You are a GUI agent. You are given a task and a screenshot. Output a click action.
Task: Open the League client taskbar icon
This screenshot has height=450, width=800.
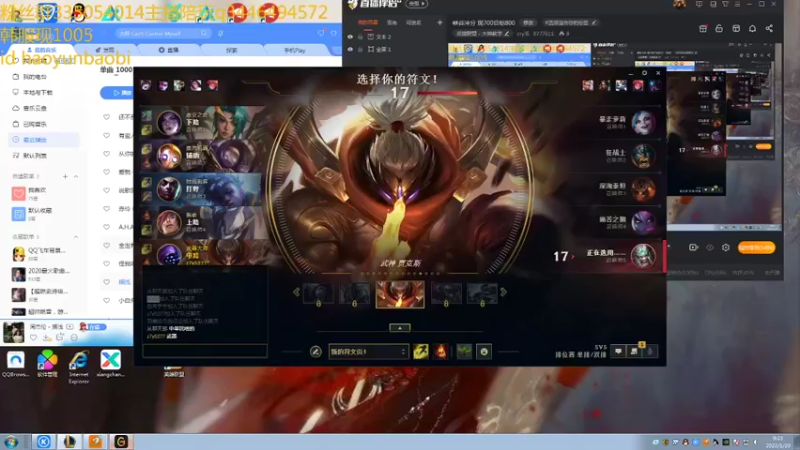pos(69,442)
